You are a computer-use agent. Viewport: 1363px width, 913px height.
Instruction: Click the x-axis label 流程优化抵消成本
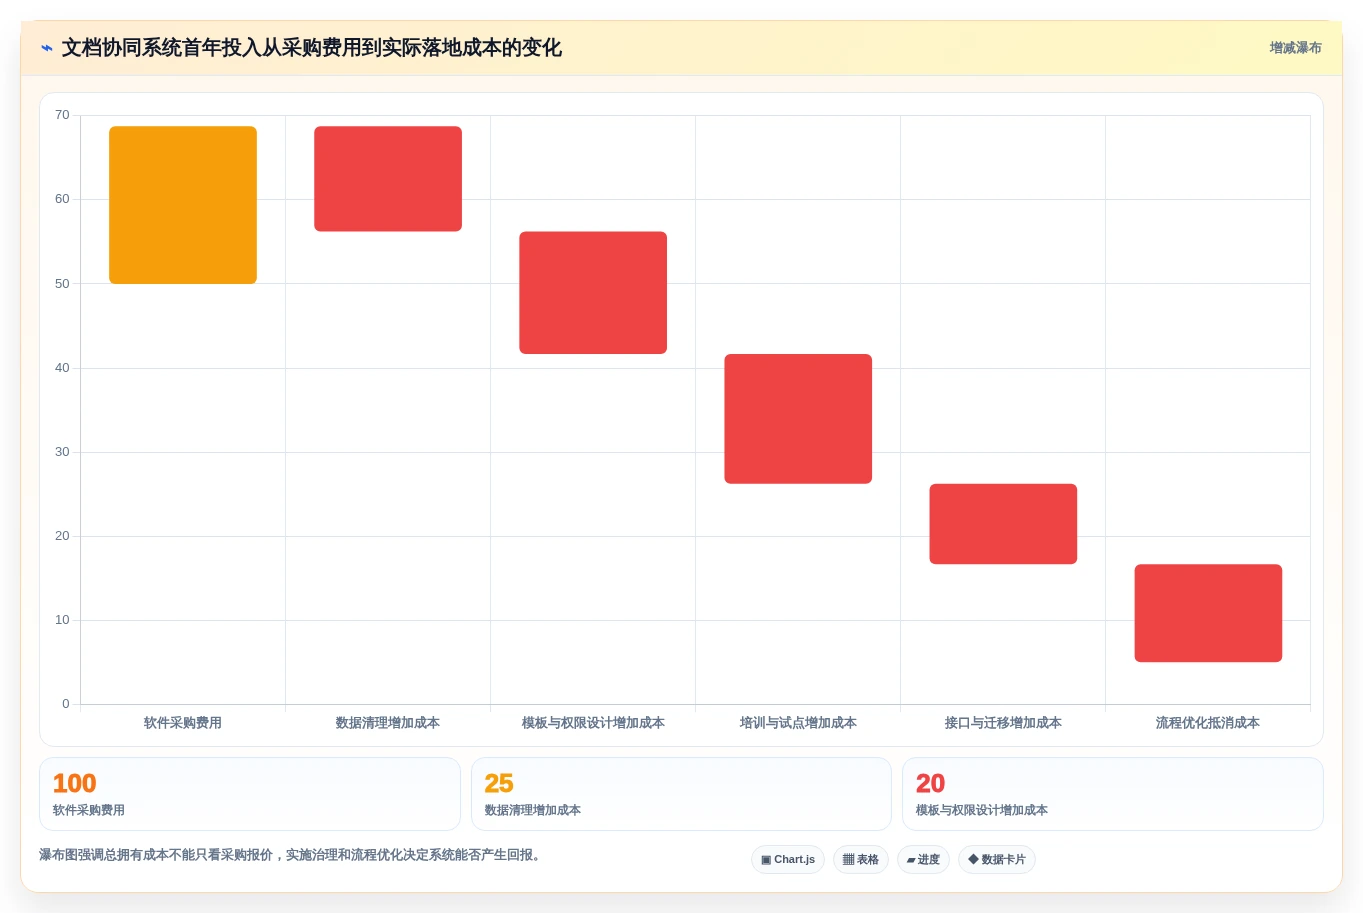[1208, 723]
